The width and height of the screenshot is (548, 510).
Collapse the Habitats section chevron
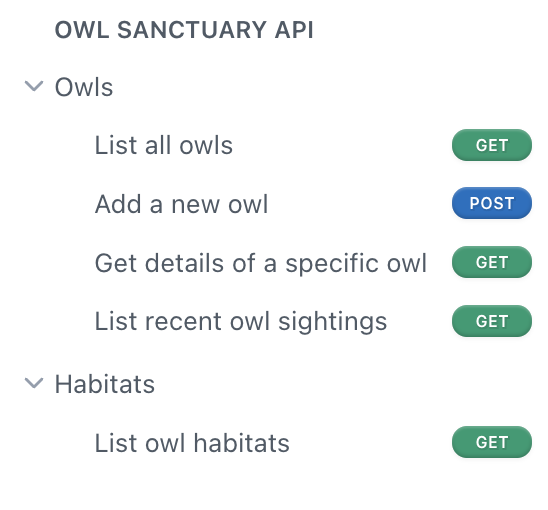[34, 383]
